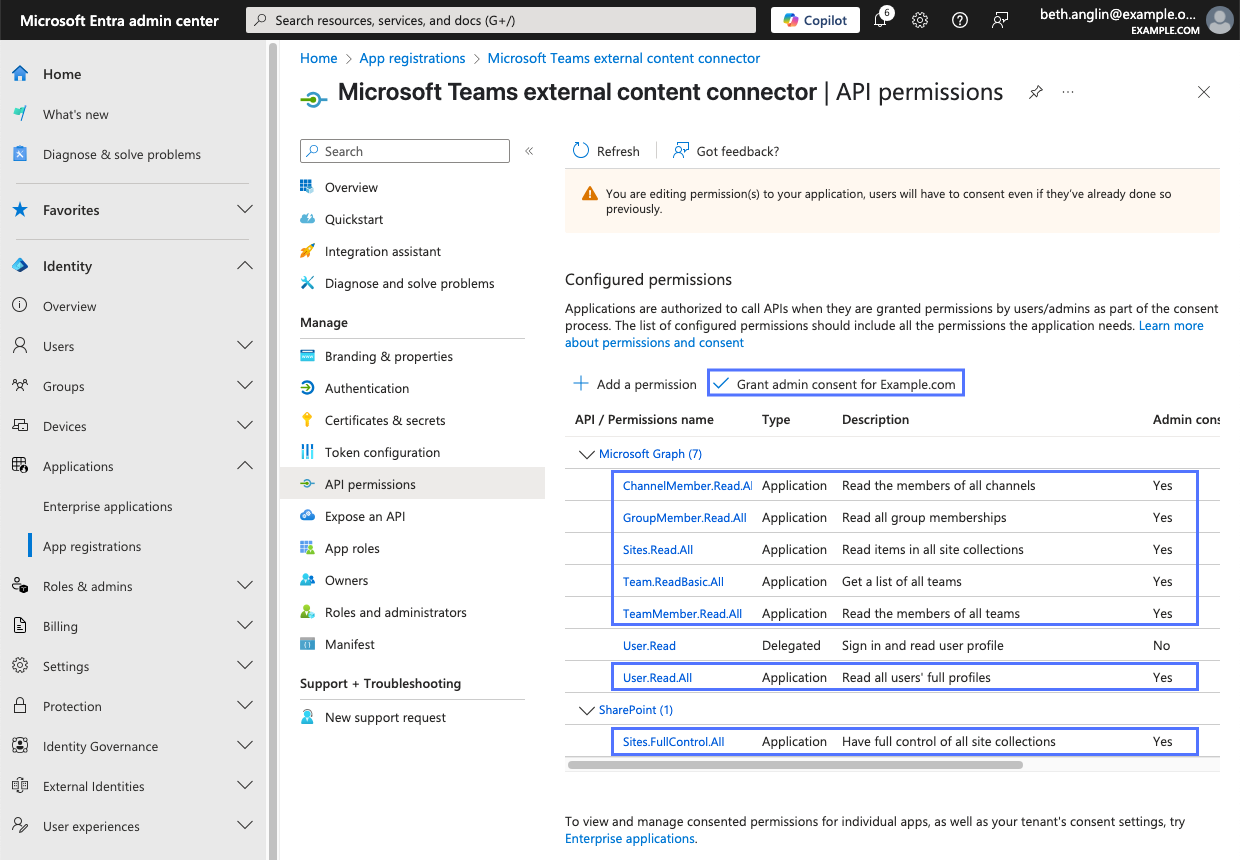Screen dimensions: 1240x860
Task: Click the Manifest icon
Action: point(308,644)
